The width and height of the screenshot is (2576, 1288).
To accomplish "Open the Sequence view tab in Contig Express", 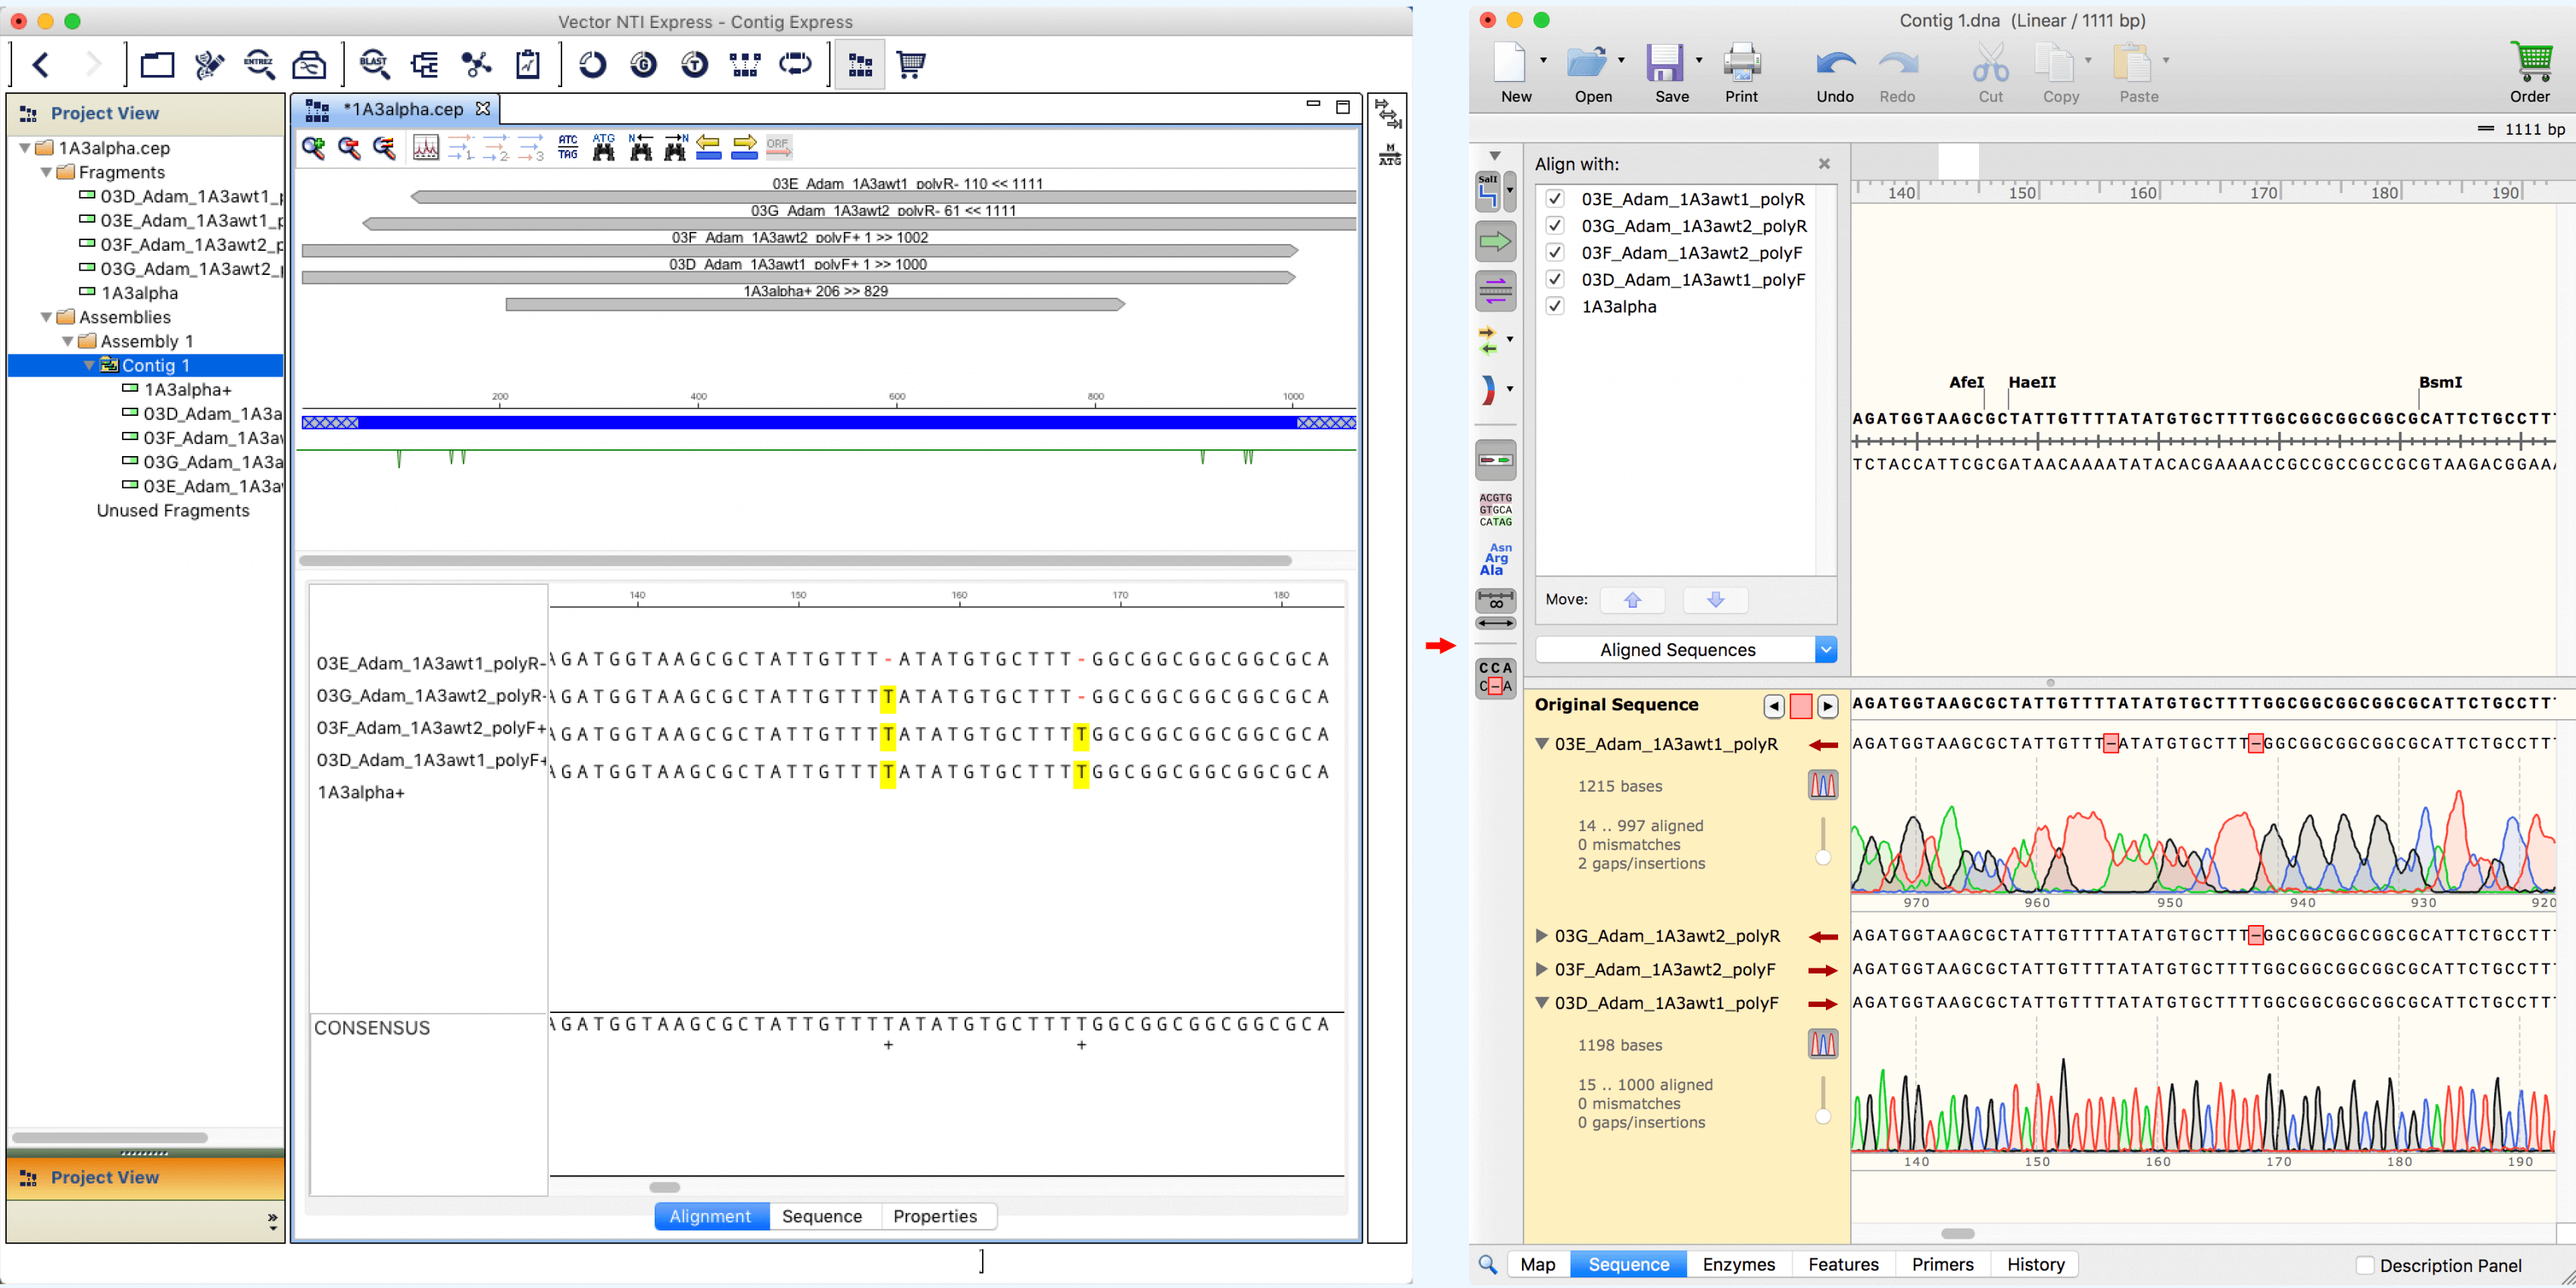I will click(x=822, y=1216).
